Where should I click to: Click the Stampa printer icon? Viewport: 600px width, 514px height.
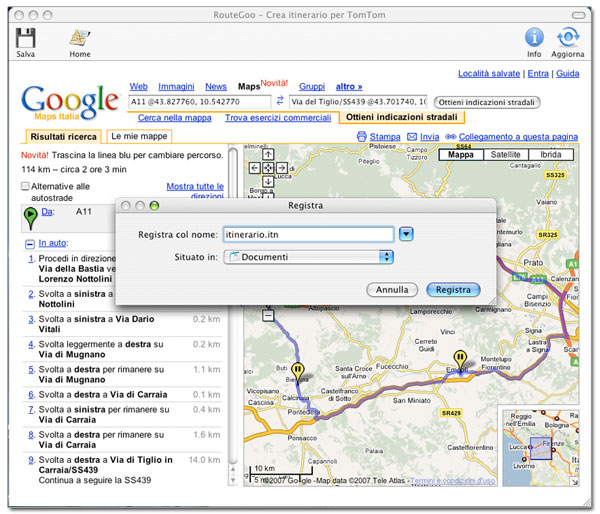(362, 136)
